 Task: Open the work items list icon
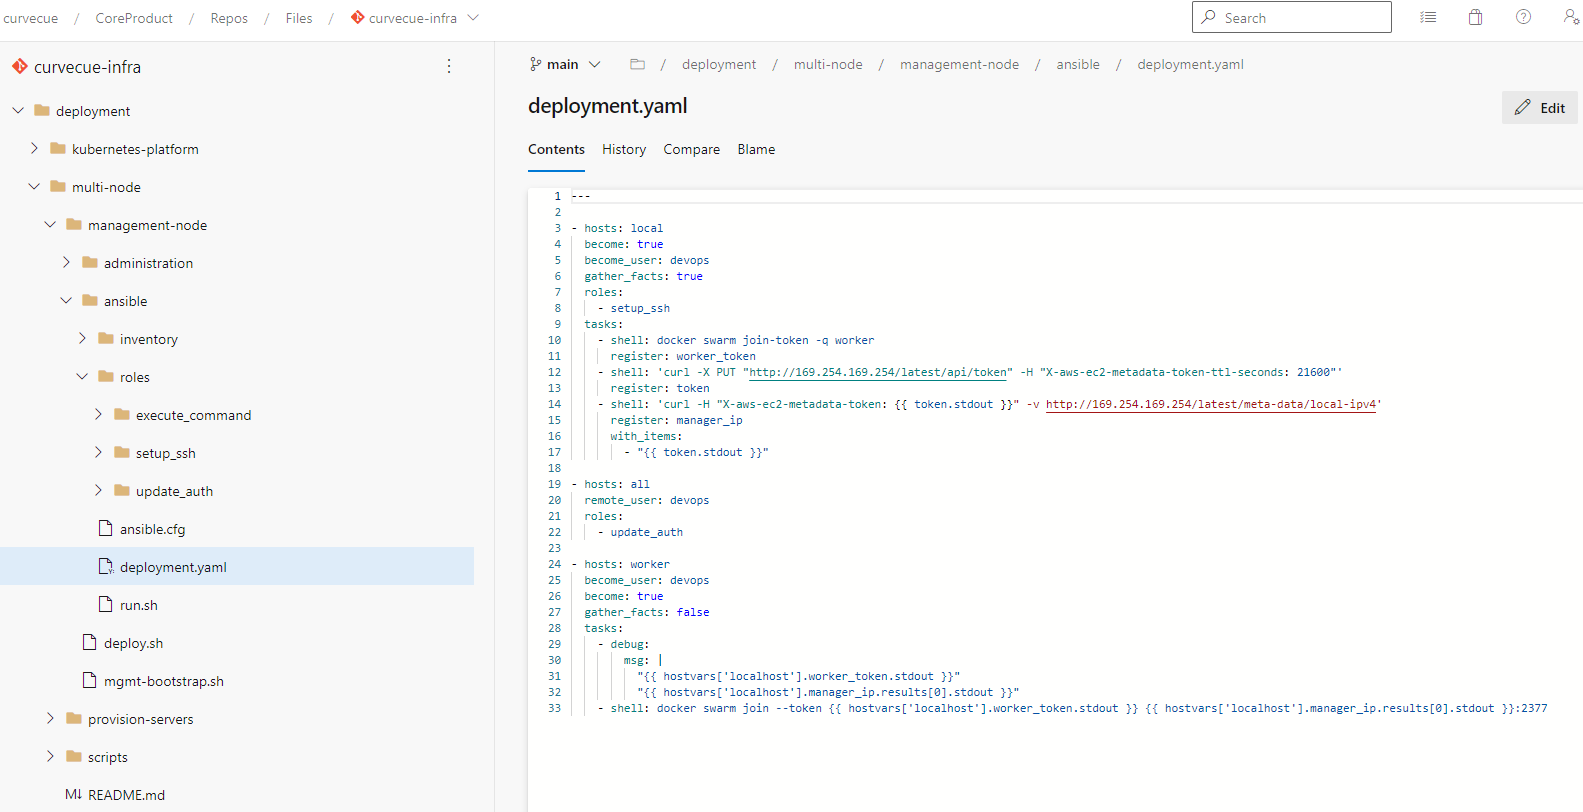[x=1428, y=17]
